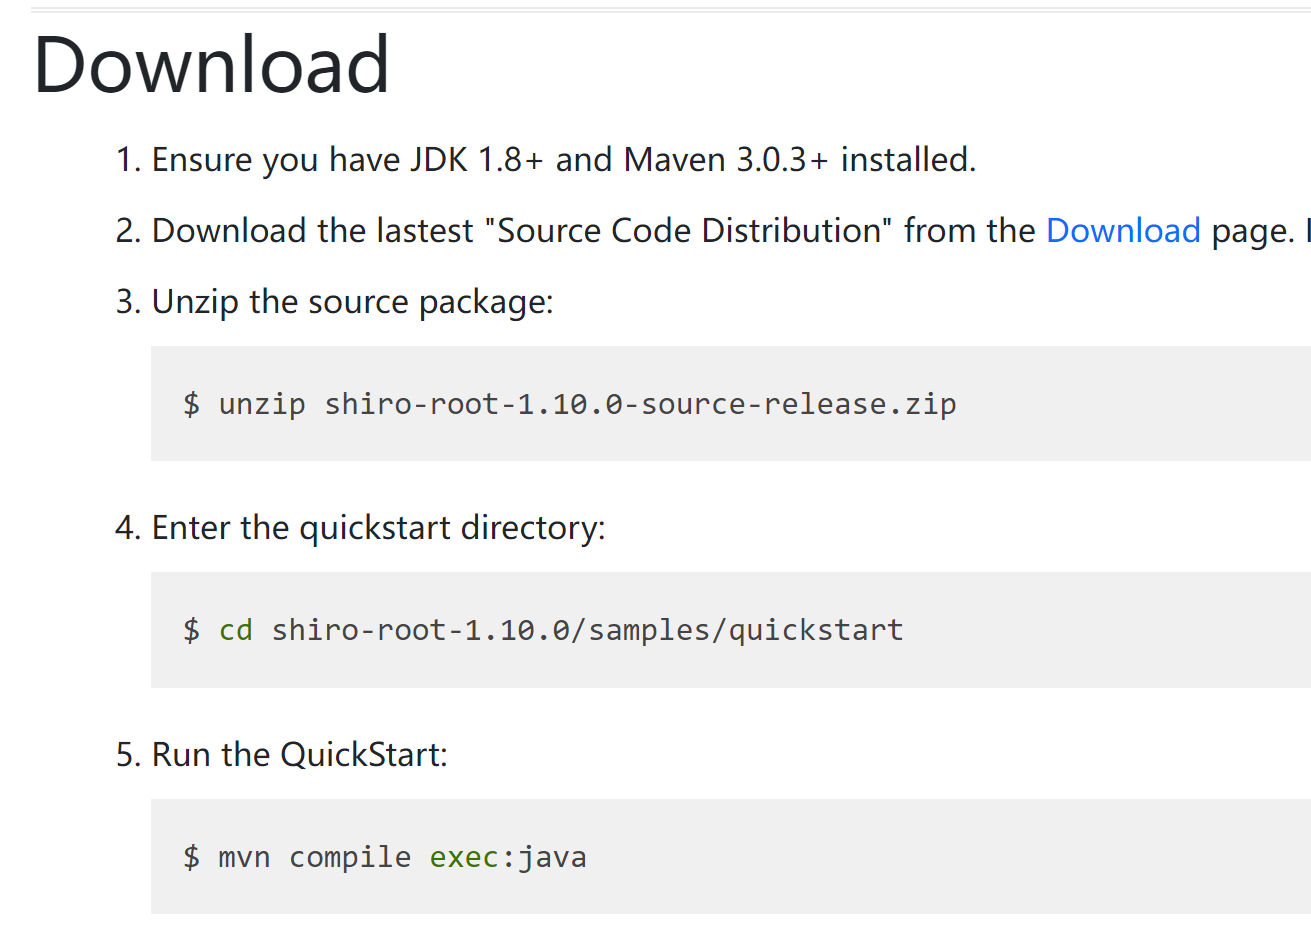Image resolution: width=1311 pixels, height=936 pixels.
Task: Click the word java after exec
Action: 552,857
